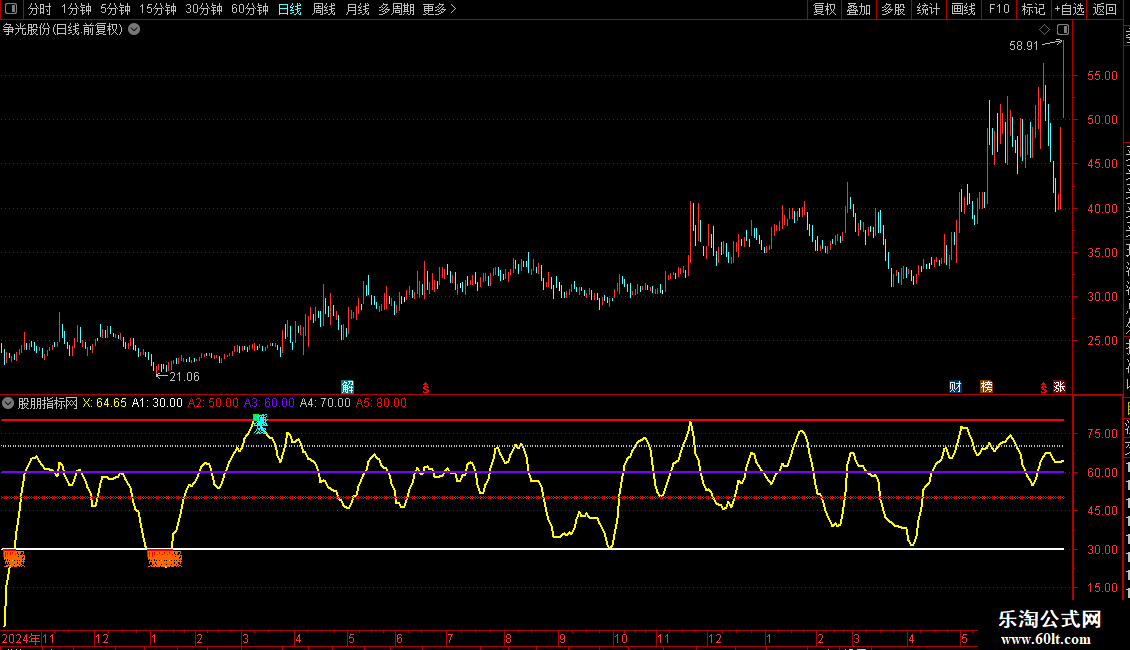The width and height of the screenshot is (1130, 650).
Task: Click the A5: 80.00 parameter label
Action: click(381, 403)
